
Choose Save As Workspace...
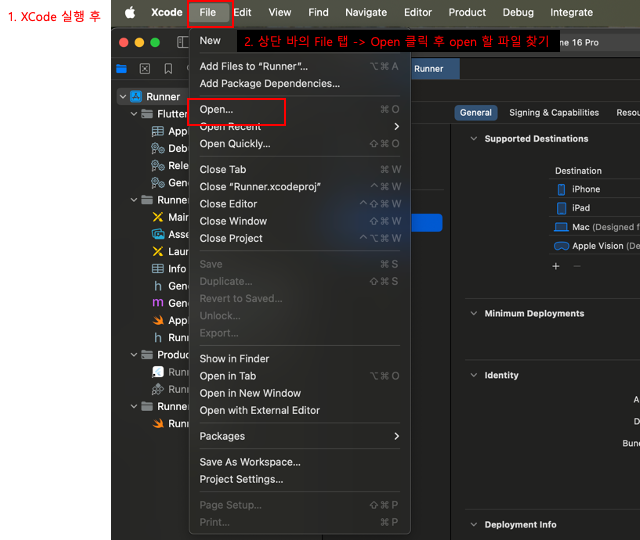[299, 462]
